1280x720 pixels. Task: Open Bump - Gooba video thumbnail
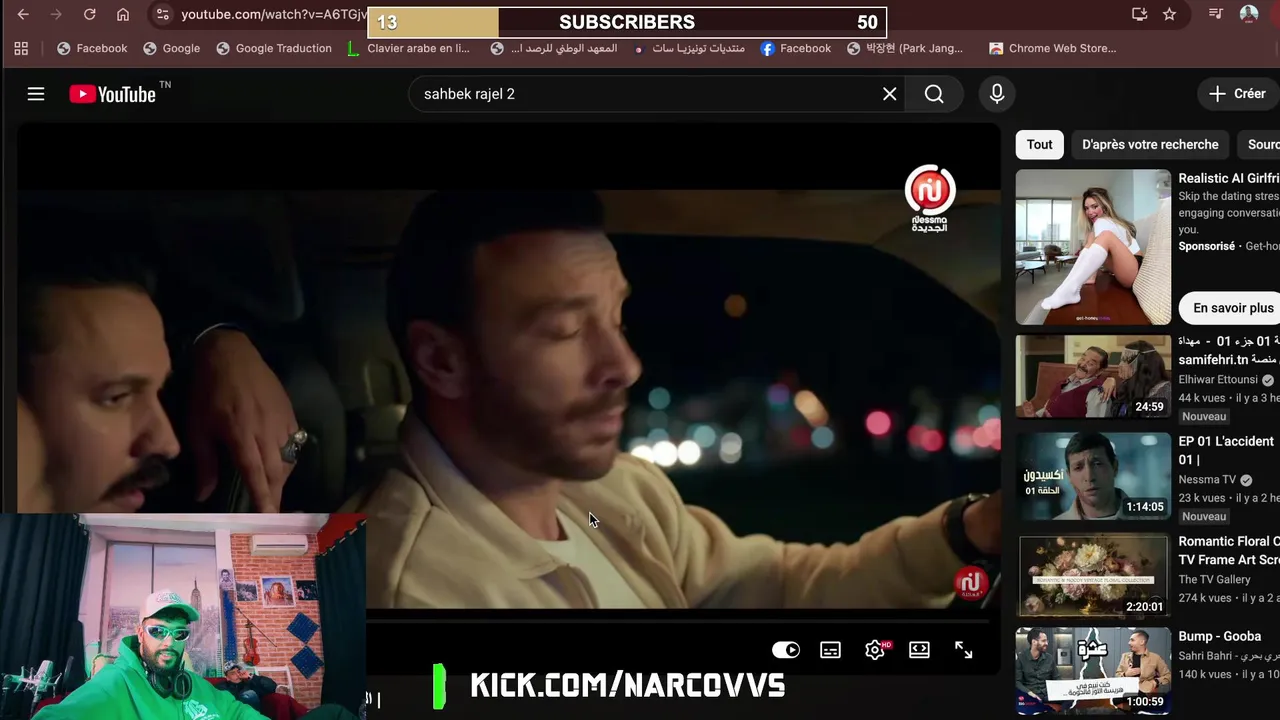pos(1093,670)
